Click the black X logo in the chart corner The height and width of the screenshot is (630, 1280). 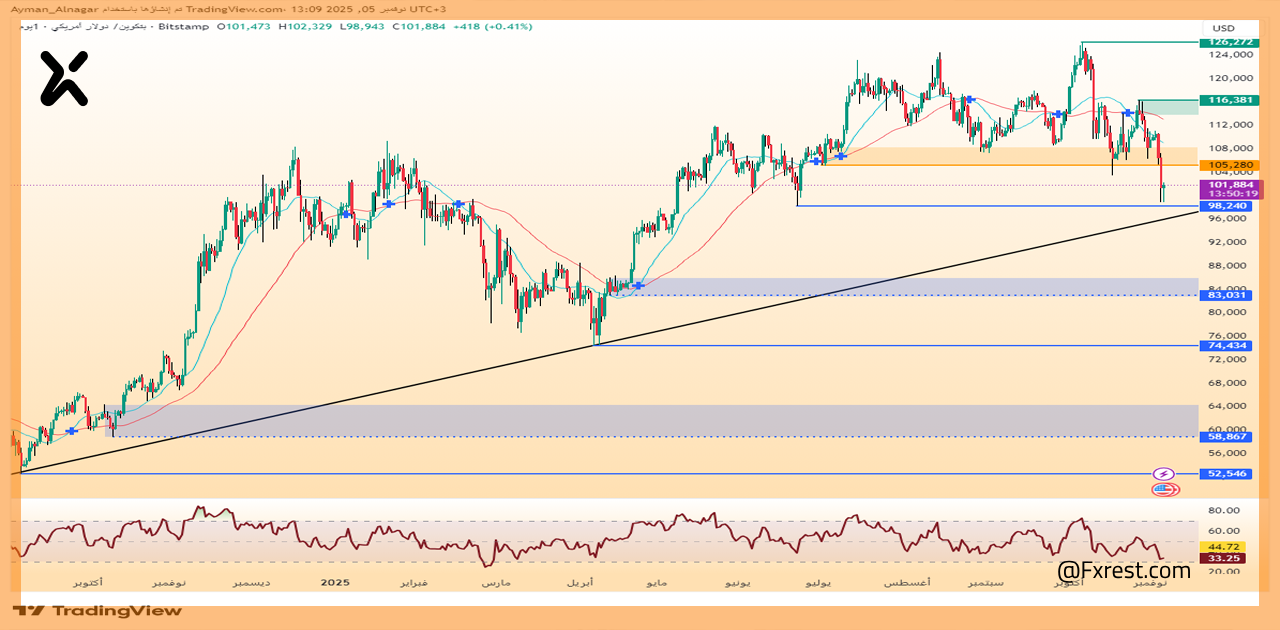64,78
